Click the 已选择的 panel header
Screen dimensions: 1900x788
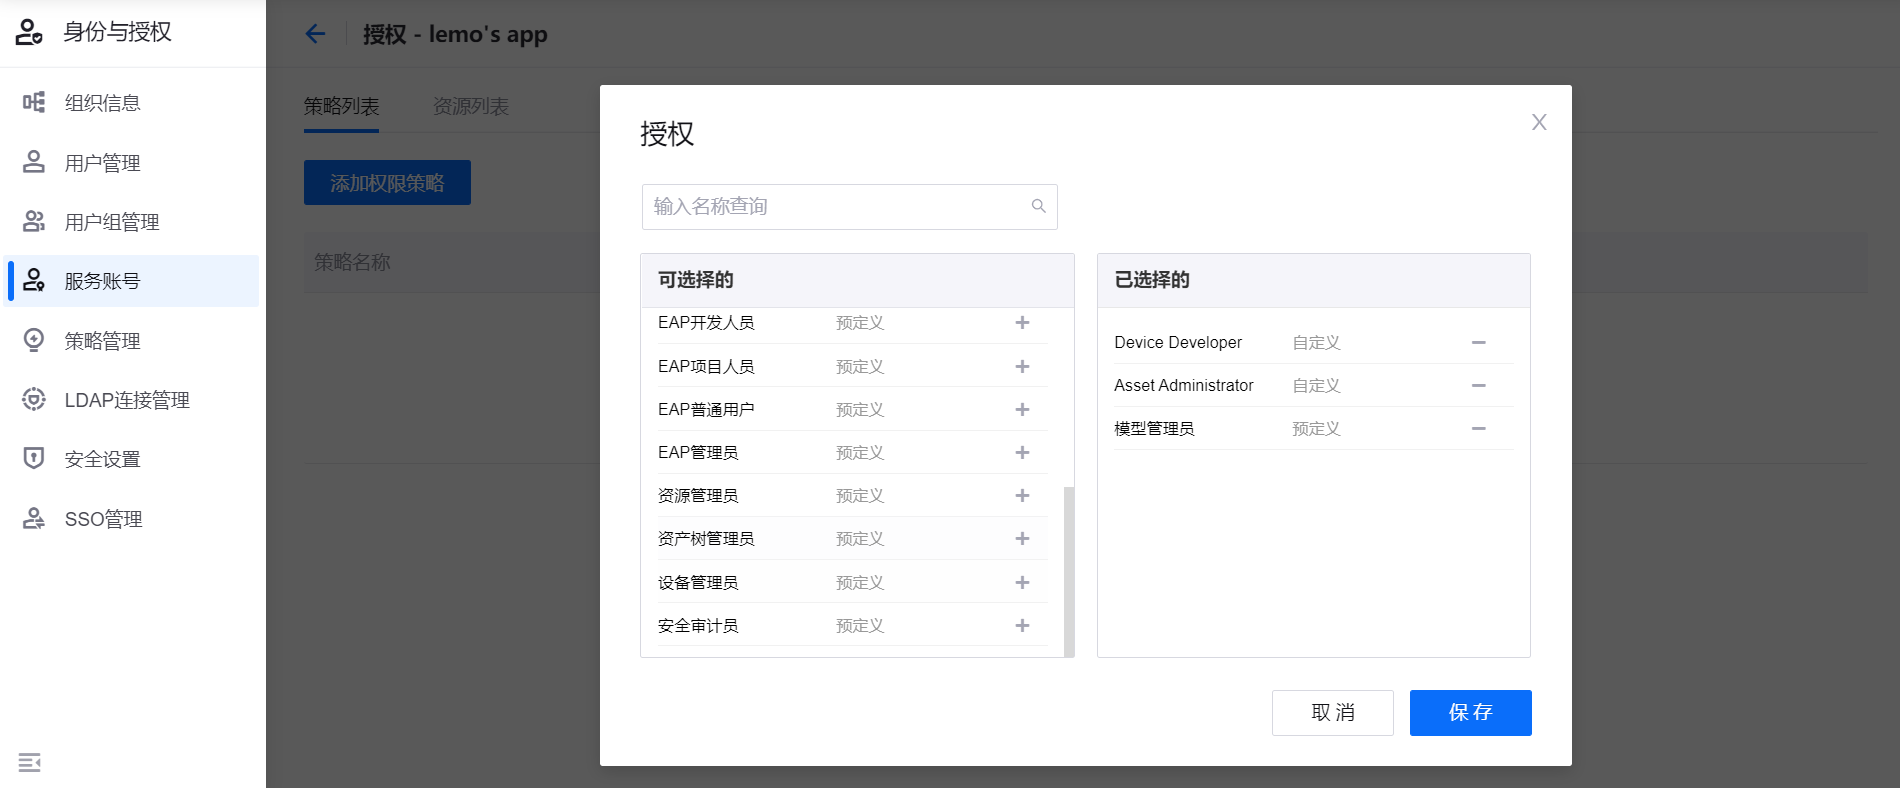pos(1313,280)
